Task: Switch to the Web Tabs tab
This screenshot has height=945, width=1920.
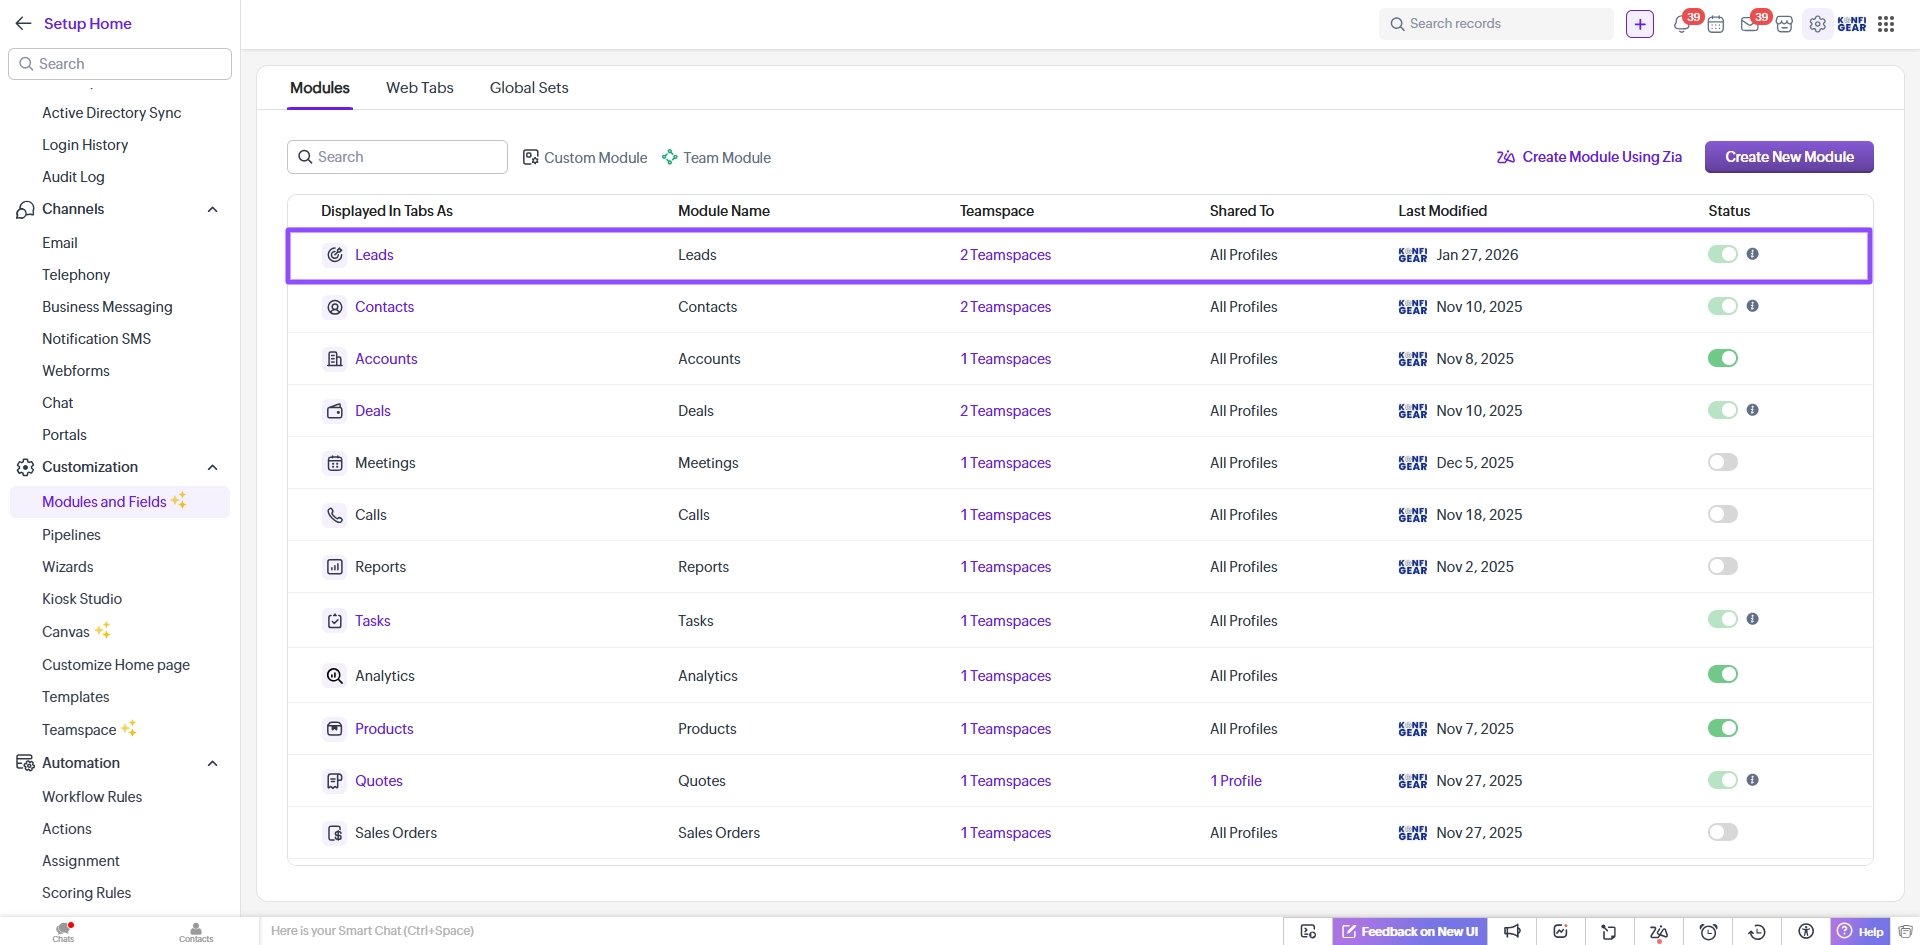Action: coord(419,88)
